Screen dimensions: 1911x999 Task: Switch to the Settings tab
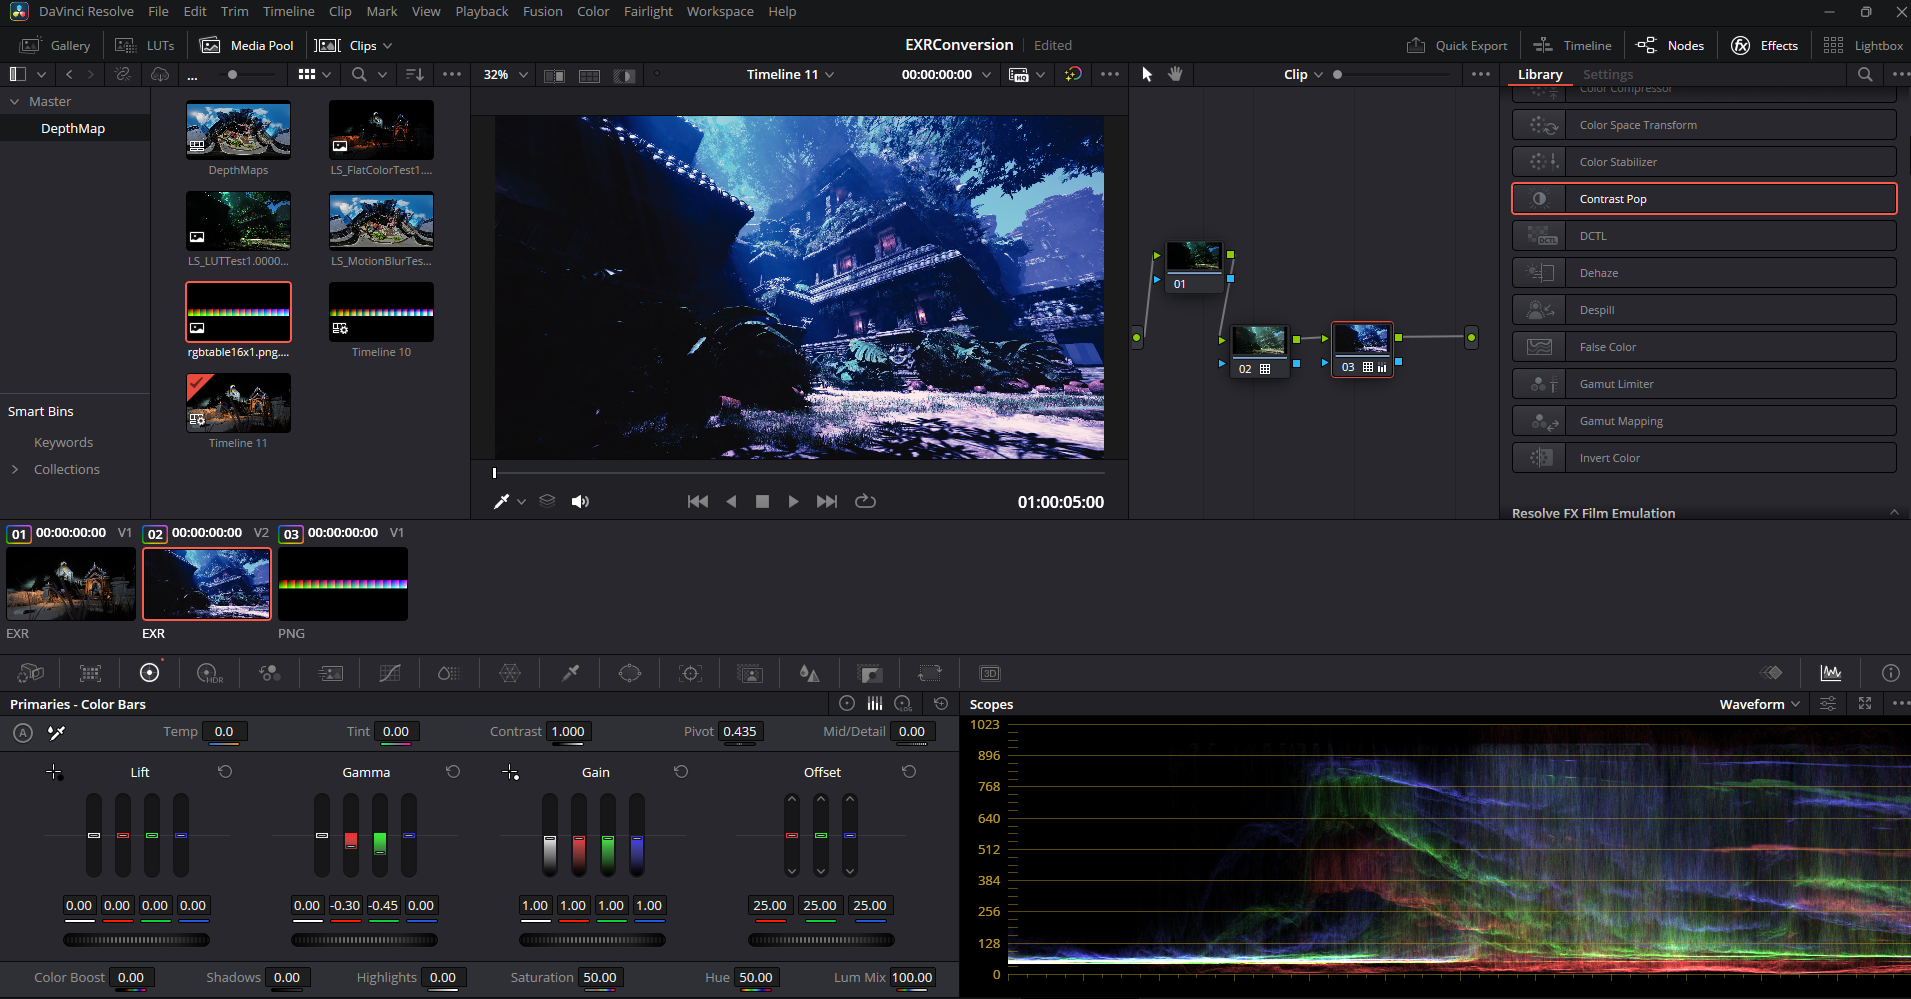1608,74
